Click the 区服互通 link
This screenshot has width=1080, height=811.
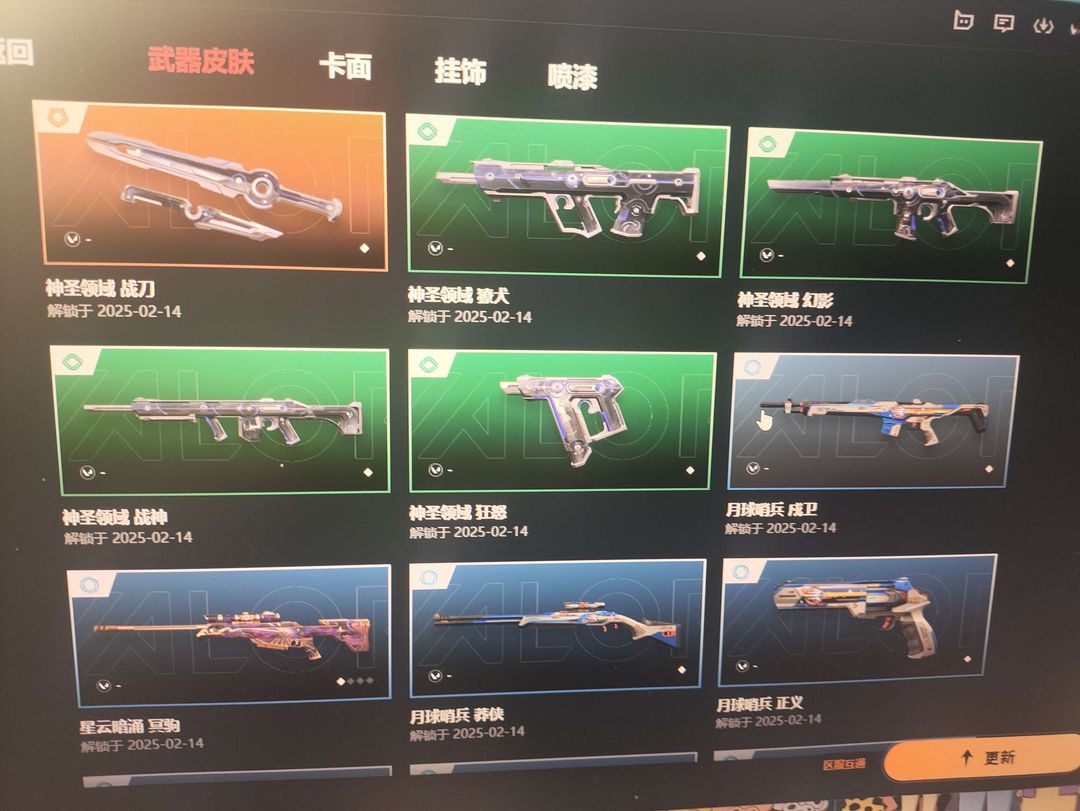844,764
